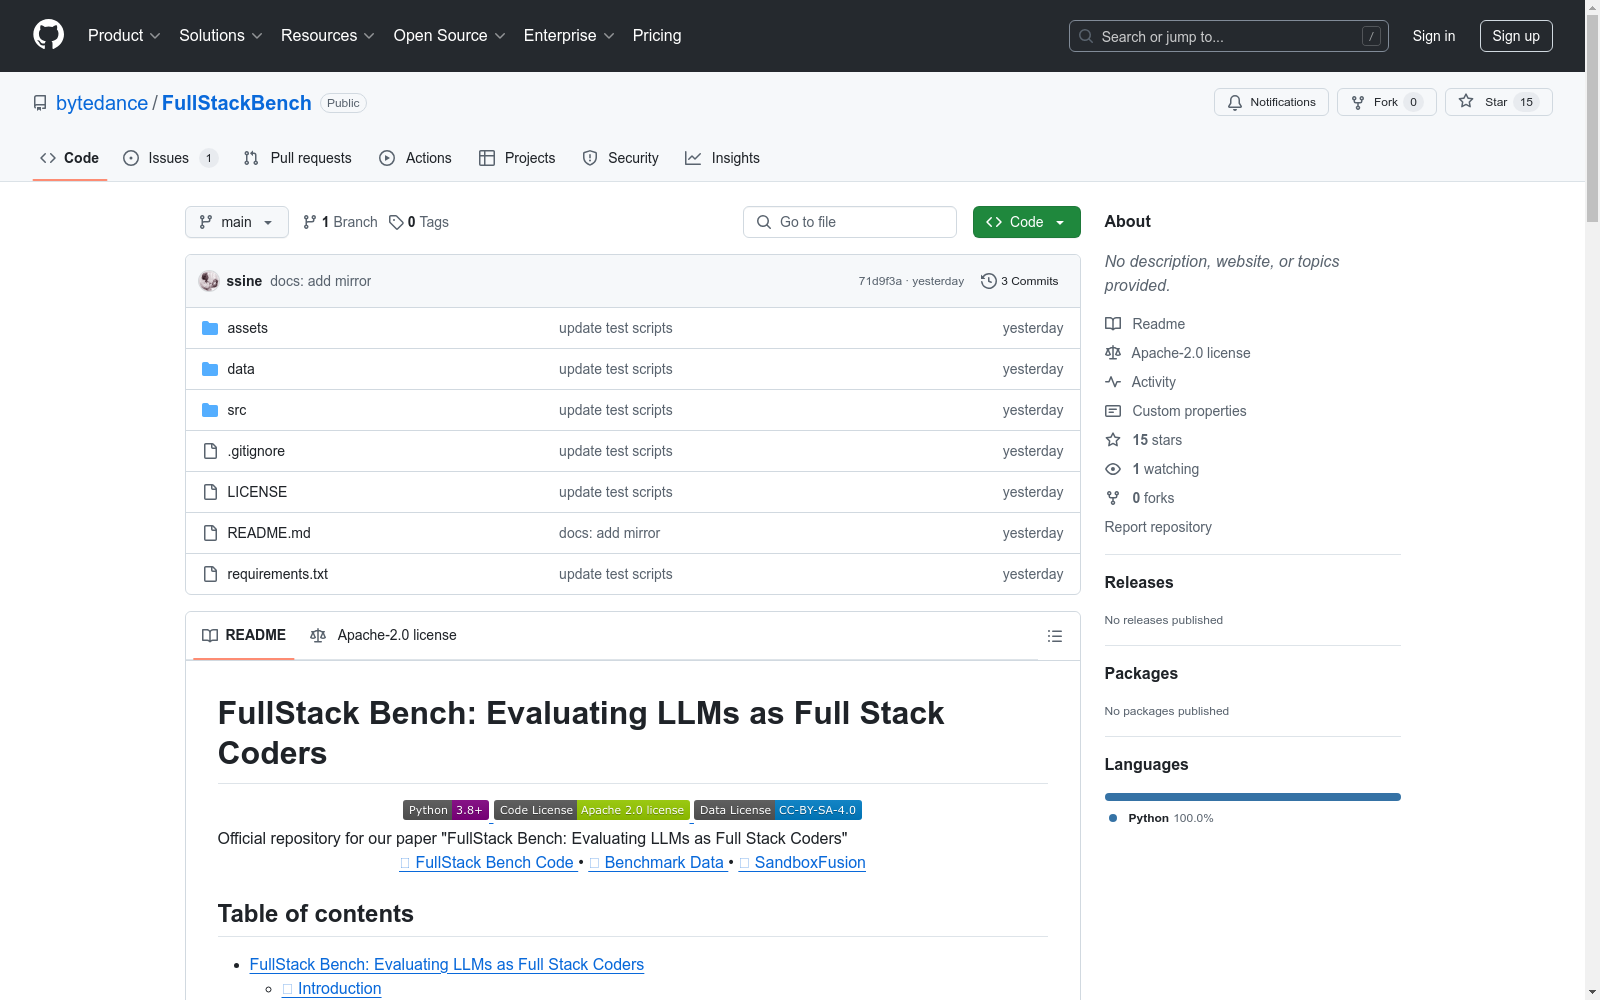Screen dimensions: 1600x1000
Task: Click the Code License Apache 2.0 badge
Action: point(592,810)
